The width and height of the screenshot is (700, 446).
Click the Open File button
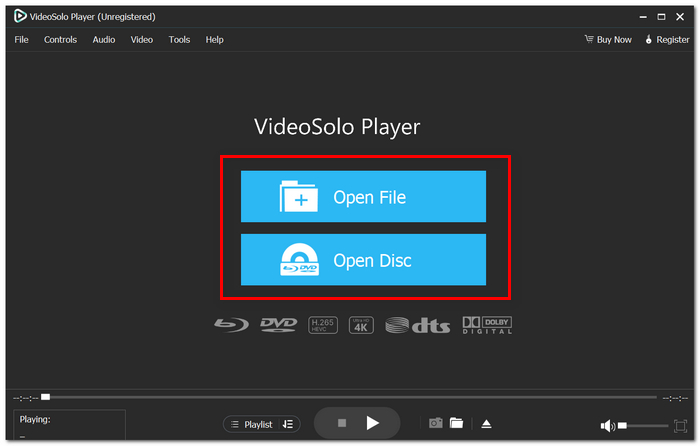tap(363, 196)
